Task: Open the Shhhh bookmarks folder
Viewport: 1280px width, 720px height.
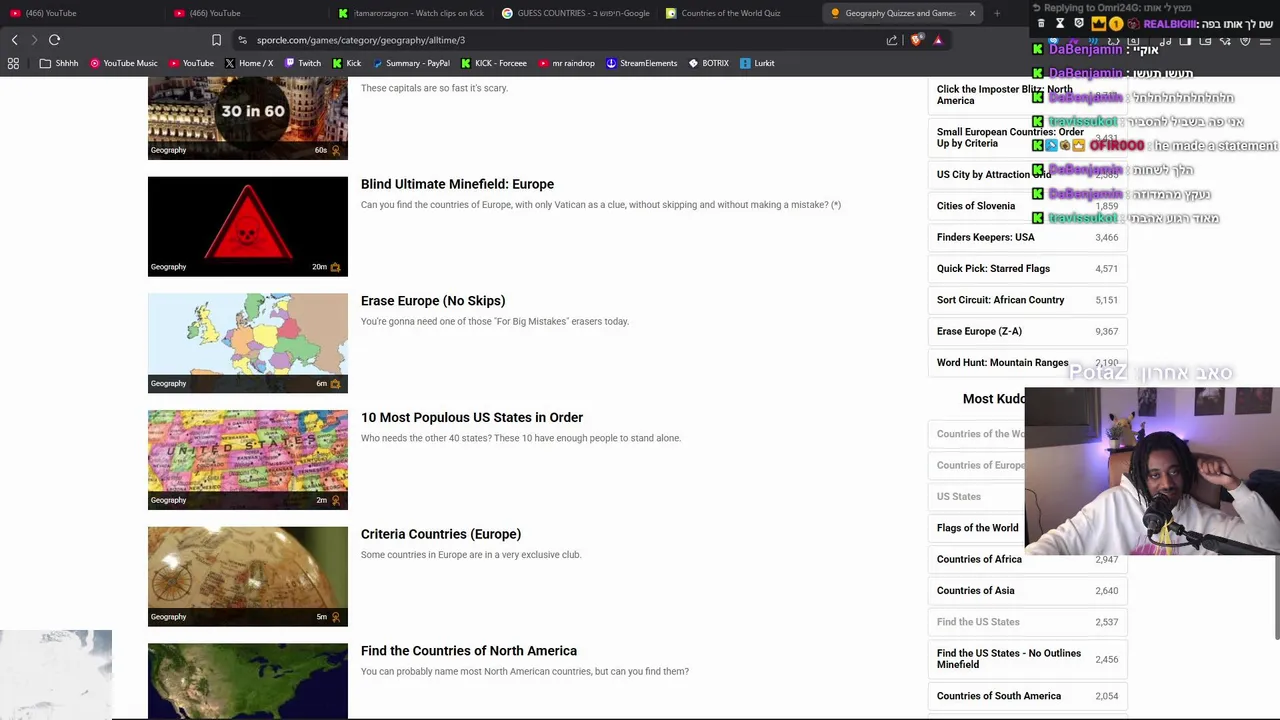Action: tap(59, 63)
